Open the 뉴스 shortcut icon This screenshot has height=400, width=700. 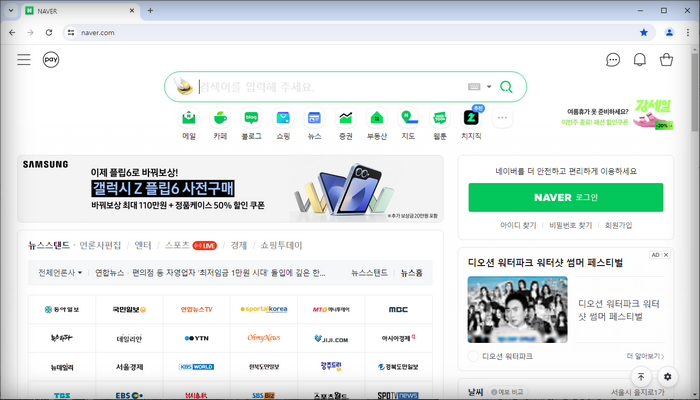pos(314,118)
